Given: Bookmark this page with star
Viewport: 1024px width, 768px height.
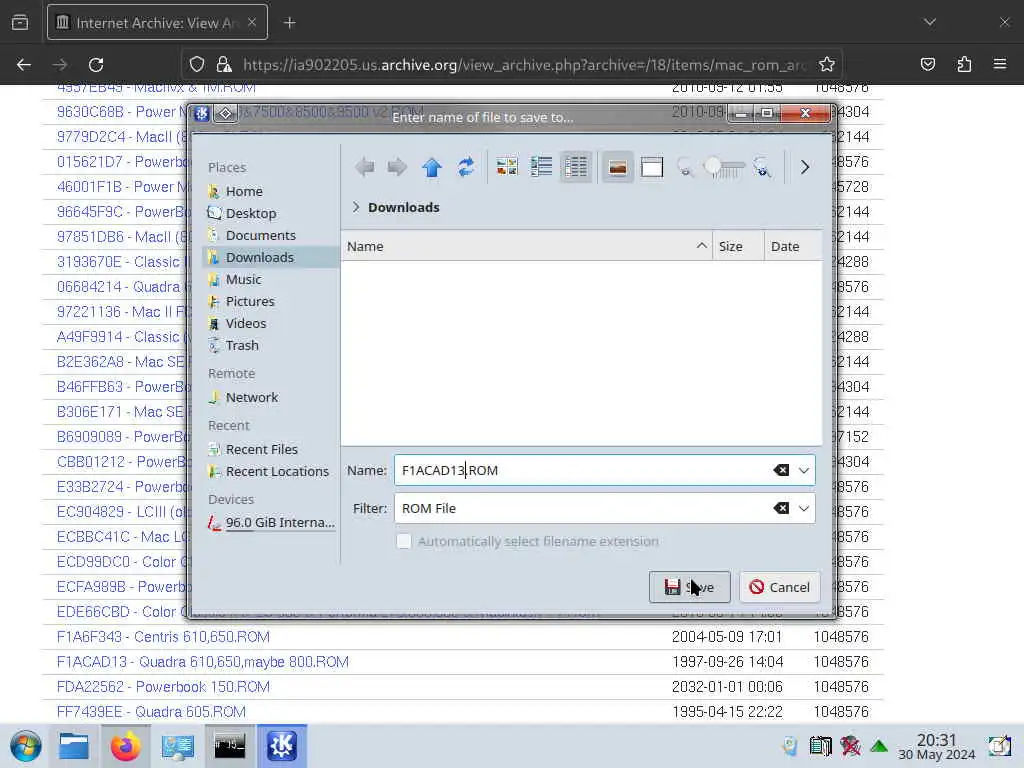Looking at the screenshot, I should click(827, 65).
